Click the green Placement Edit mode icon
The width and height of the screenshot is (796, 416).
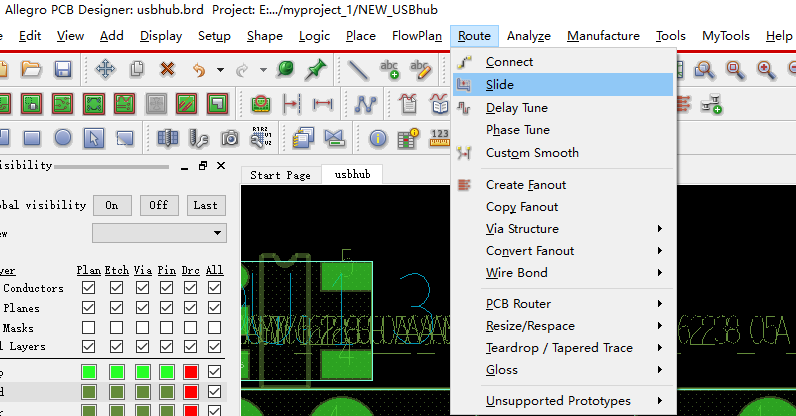pyautogui.click(x=31, y=104)
